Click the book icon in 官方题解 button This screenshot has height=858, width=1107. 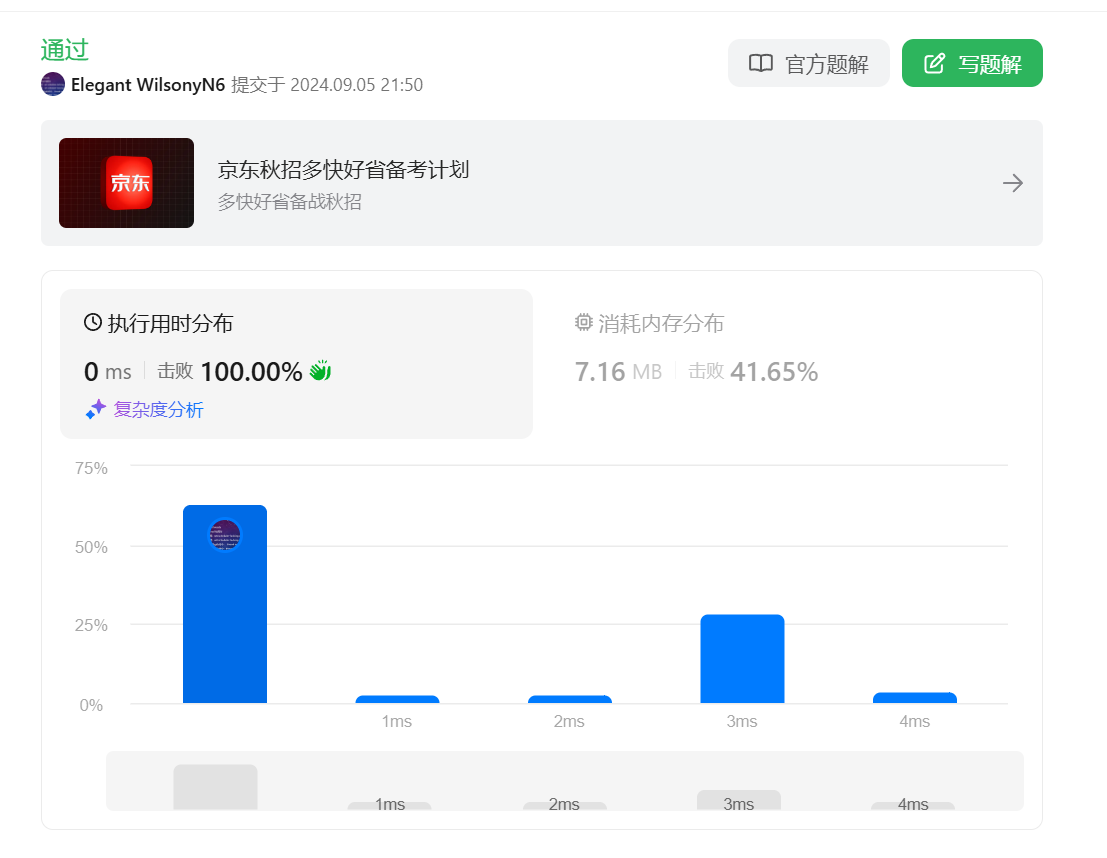760,64
